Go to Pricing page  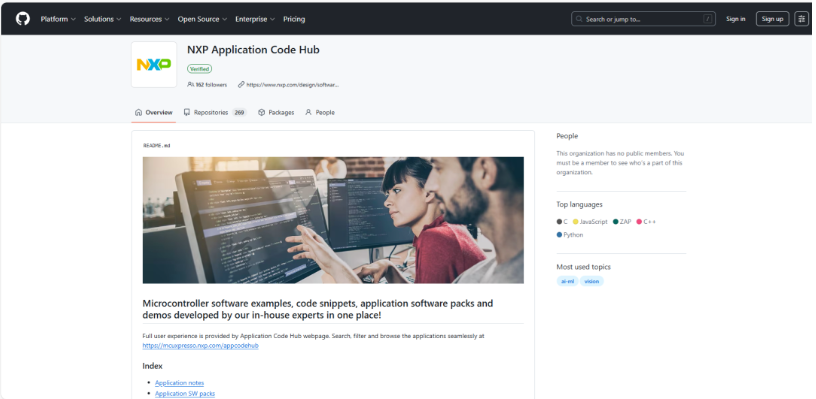[x=294, y=19]
